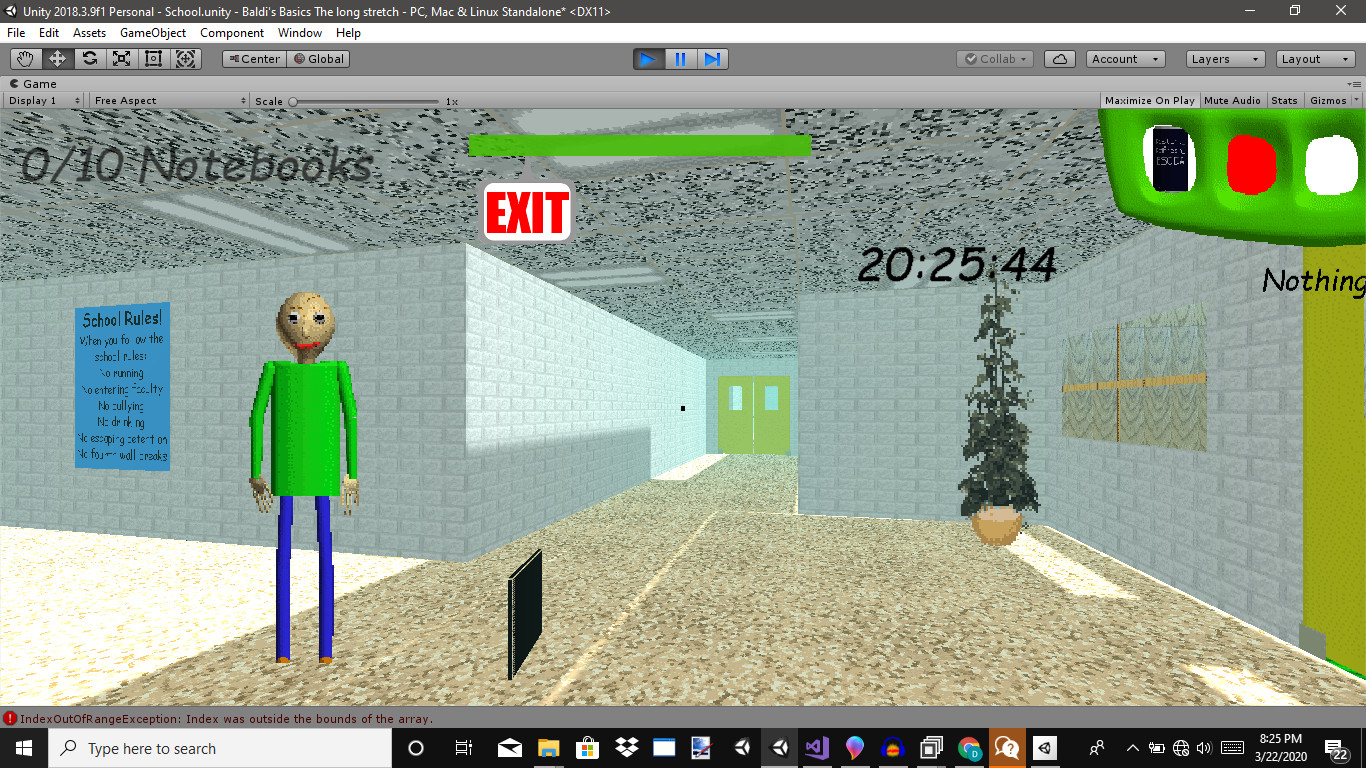This screenshot has height=768, width=1366.
Task: Click the first inventory slot with the item
Action: pos(1168,159)
